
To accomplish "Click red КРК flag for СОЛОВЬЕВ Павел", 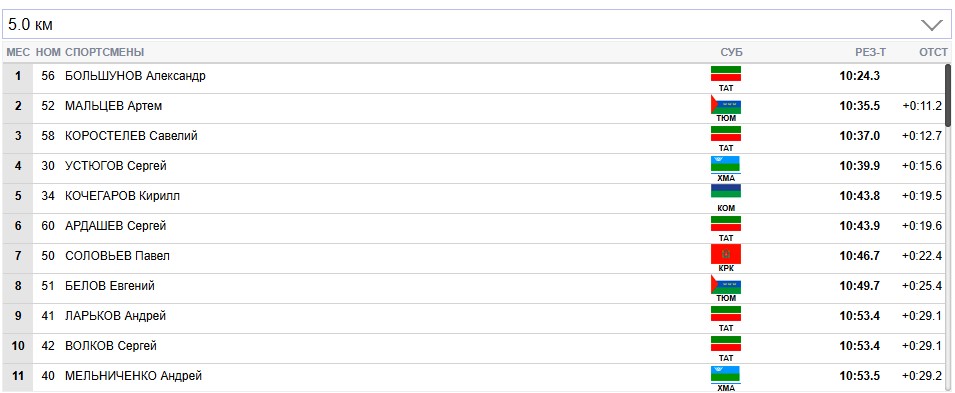I will [725, 254].
